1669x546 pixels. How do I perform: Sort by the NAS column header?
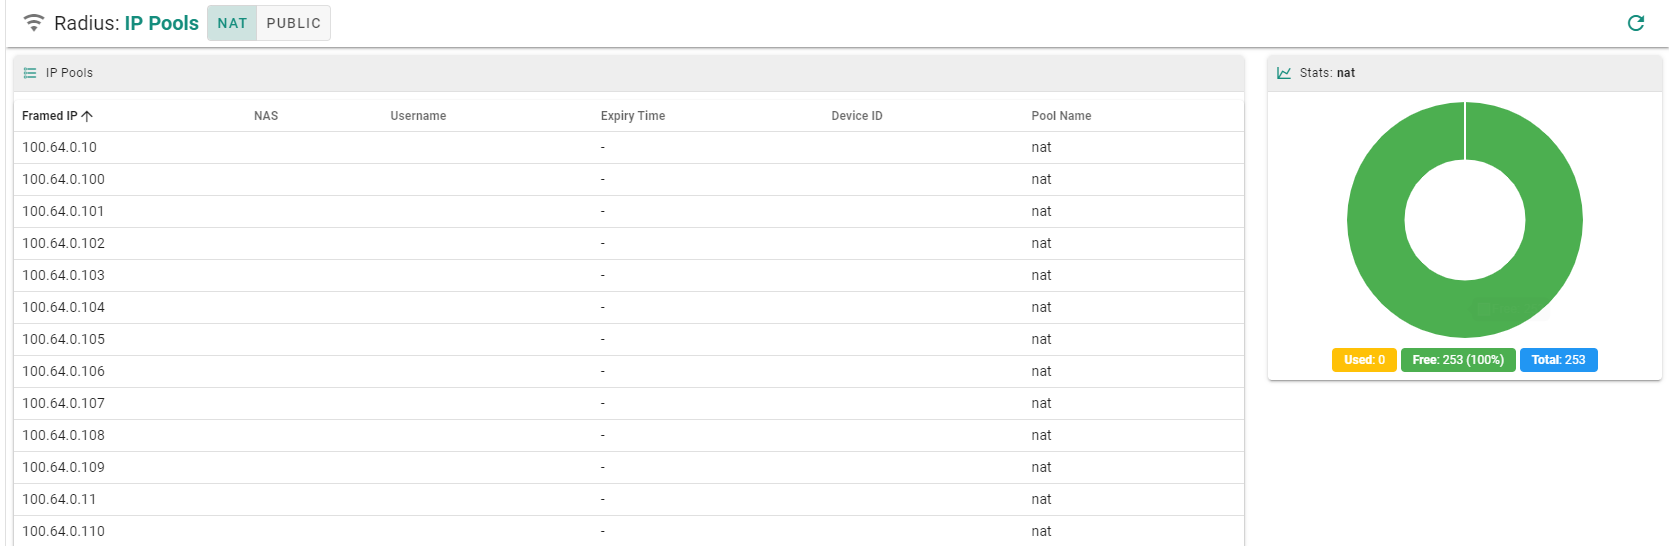click(x=266, y=116)
